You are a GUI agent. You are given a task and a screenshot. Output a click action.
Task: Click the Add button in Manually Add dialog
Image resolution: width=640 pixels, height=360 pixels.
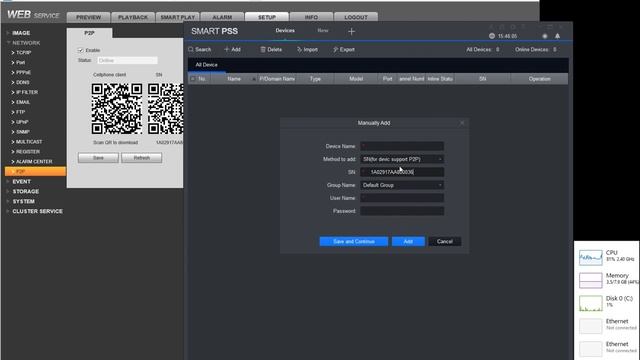pos(408,242)
